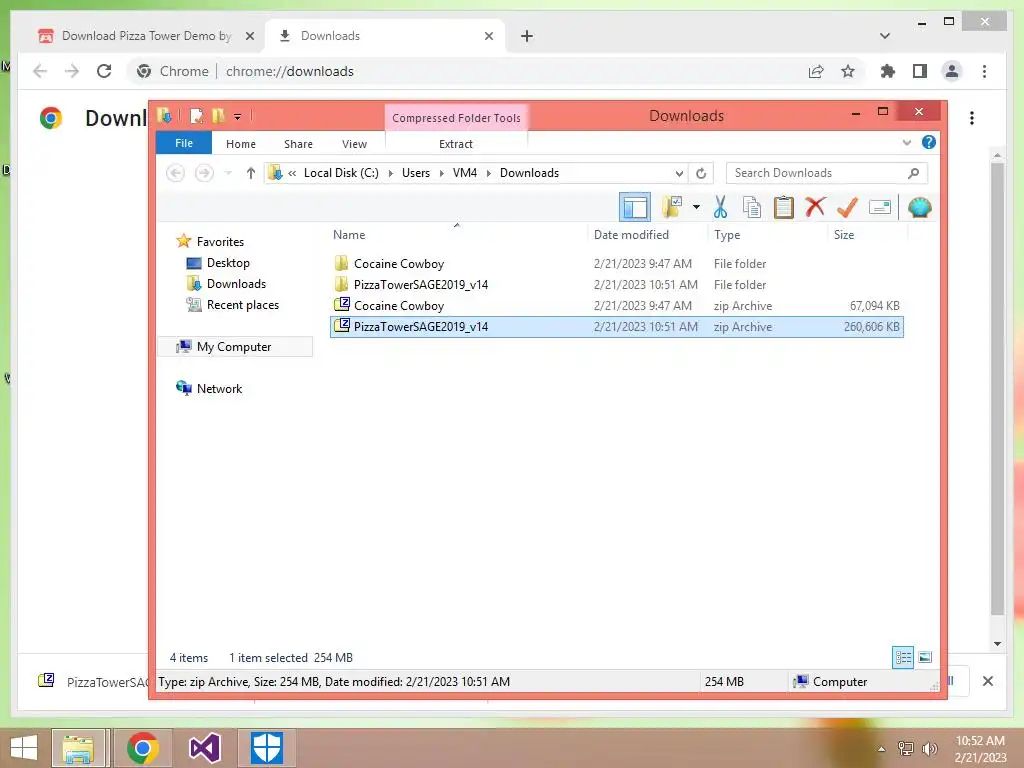Screen dimensions: 1024x768
Task: Select the PizzaTowerSAGE2019_v14 file folder
Action: click(x=616, y=285)
